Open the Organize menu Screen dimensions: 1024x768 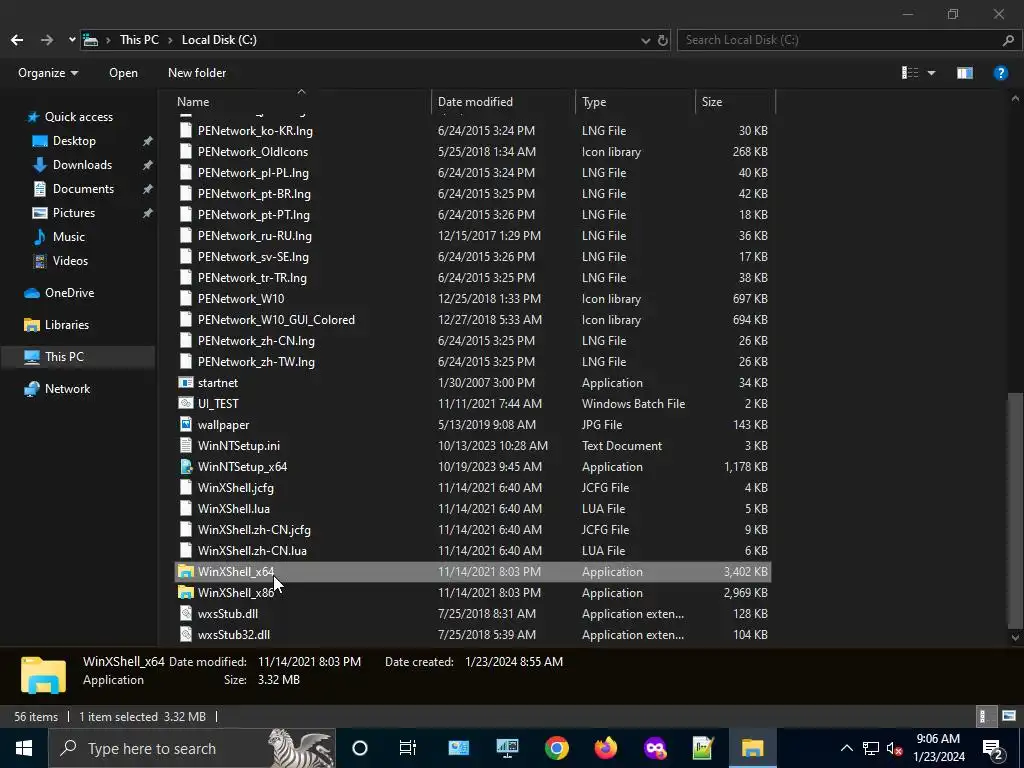(48, 72)
